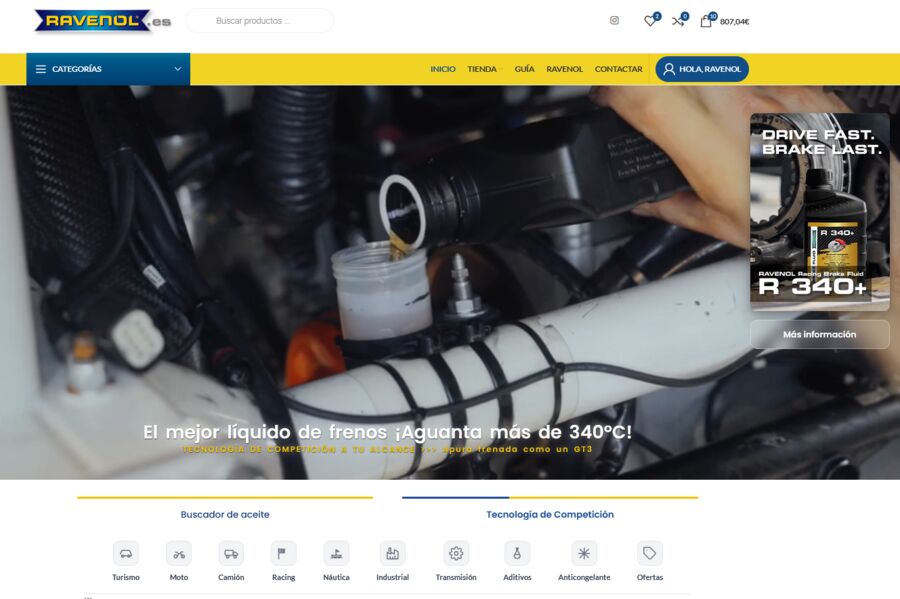This screenshot has height=599, width=900.
Task: Click the Náutica label
Action: [336, 577]
